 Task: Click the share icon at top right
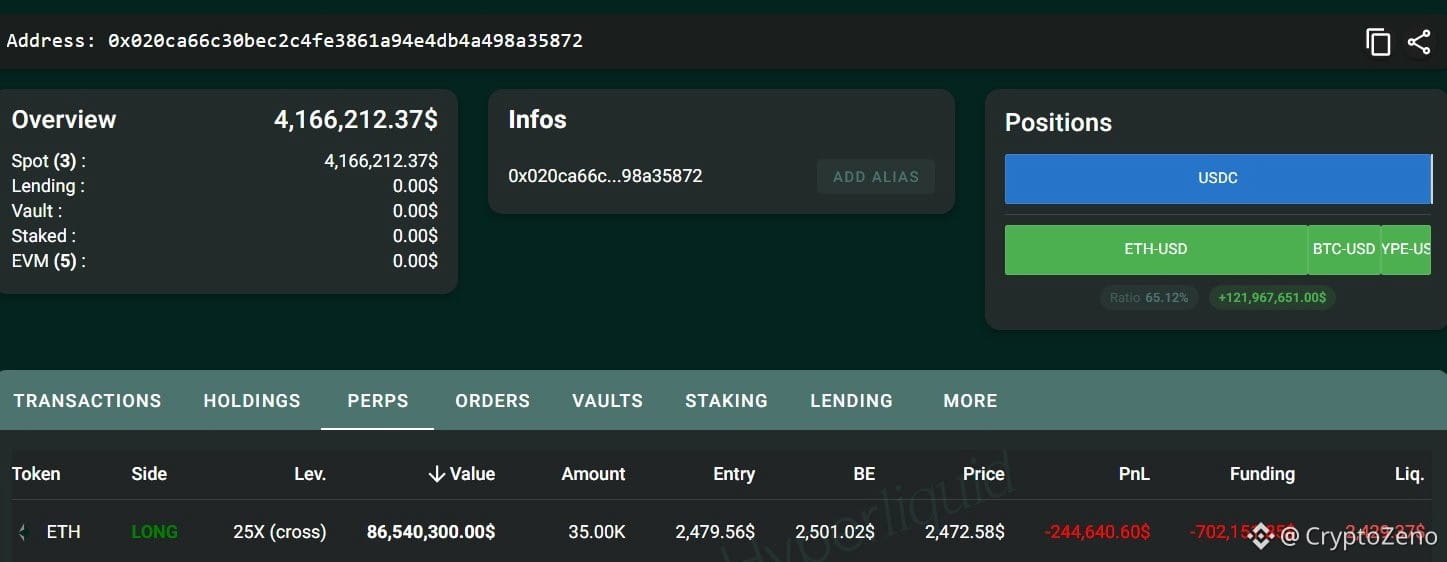click(x=1419, y=42)
